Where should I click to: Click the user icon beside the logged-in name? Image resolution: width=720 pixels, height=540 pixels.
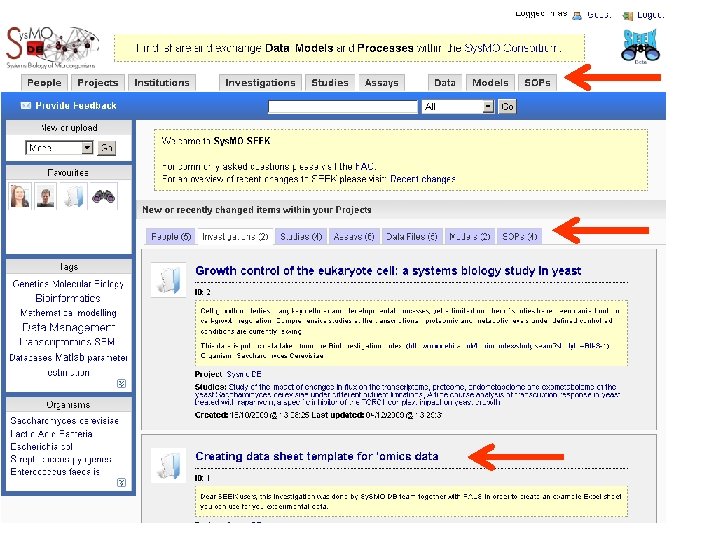[x=577, y=16]
